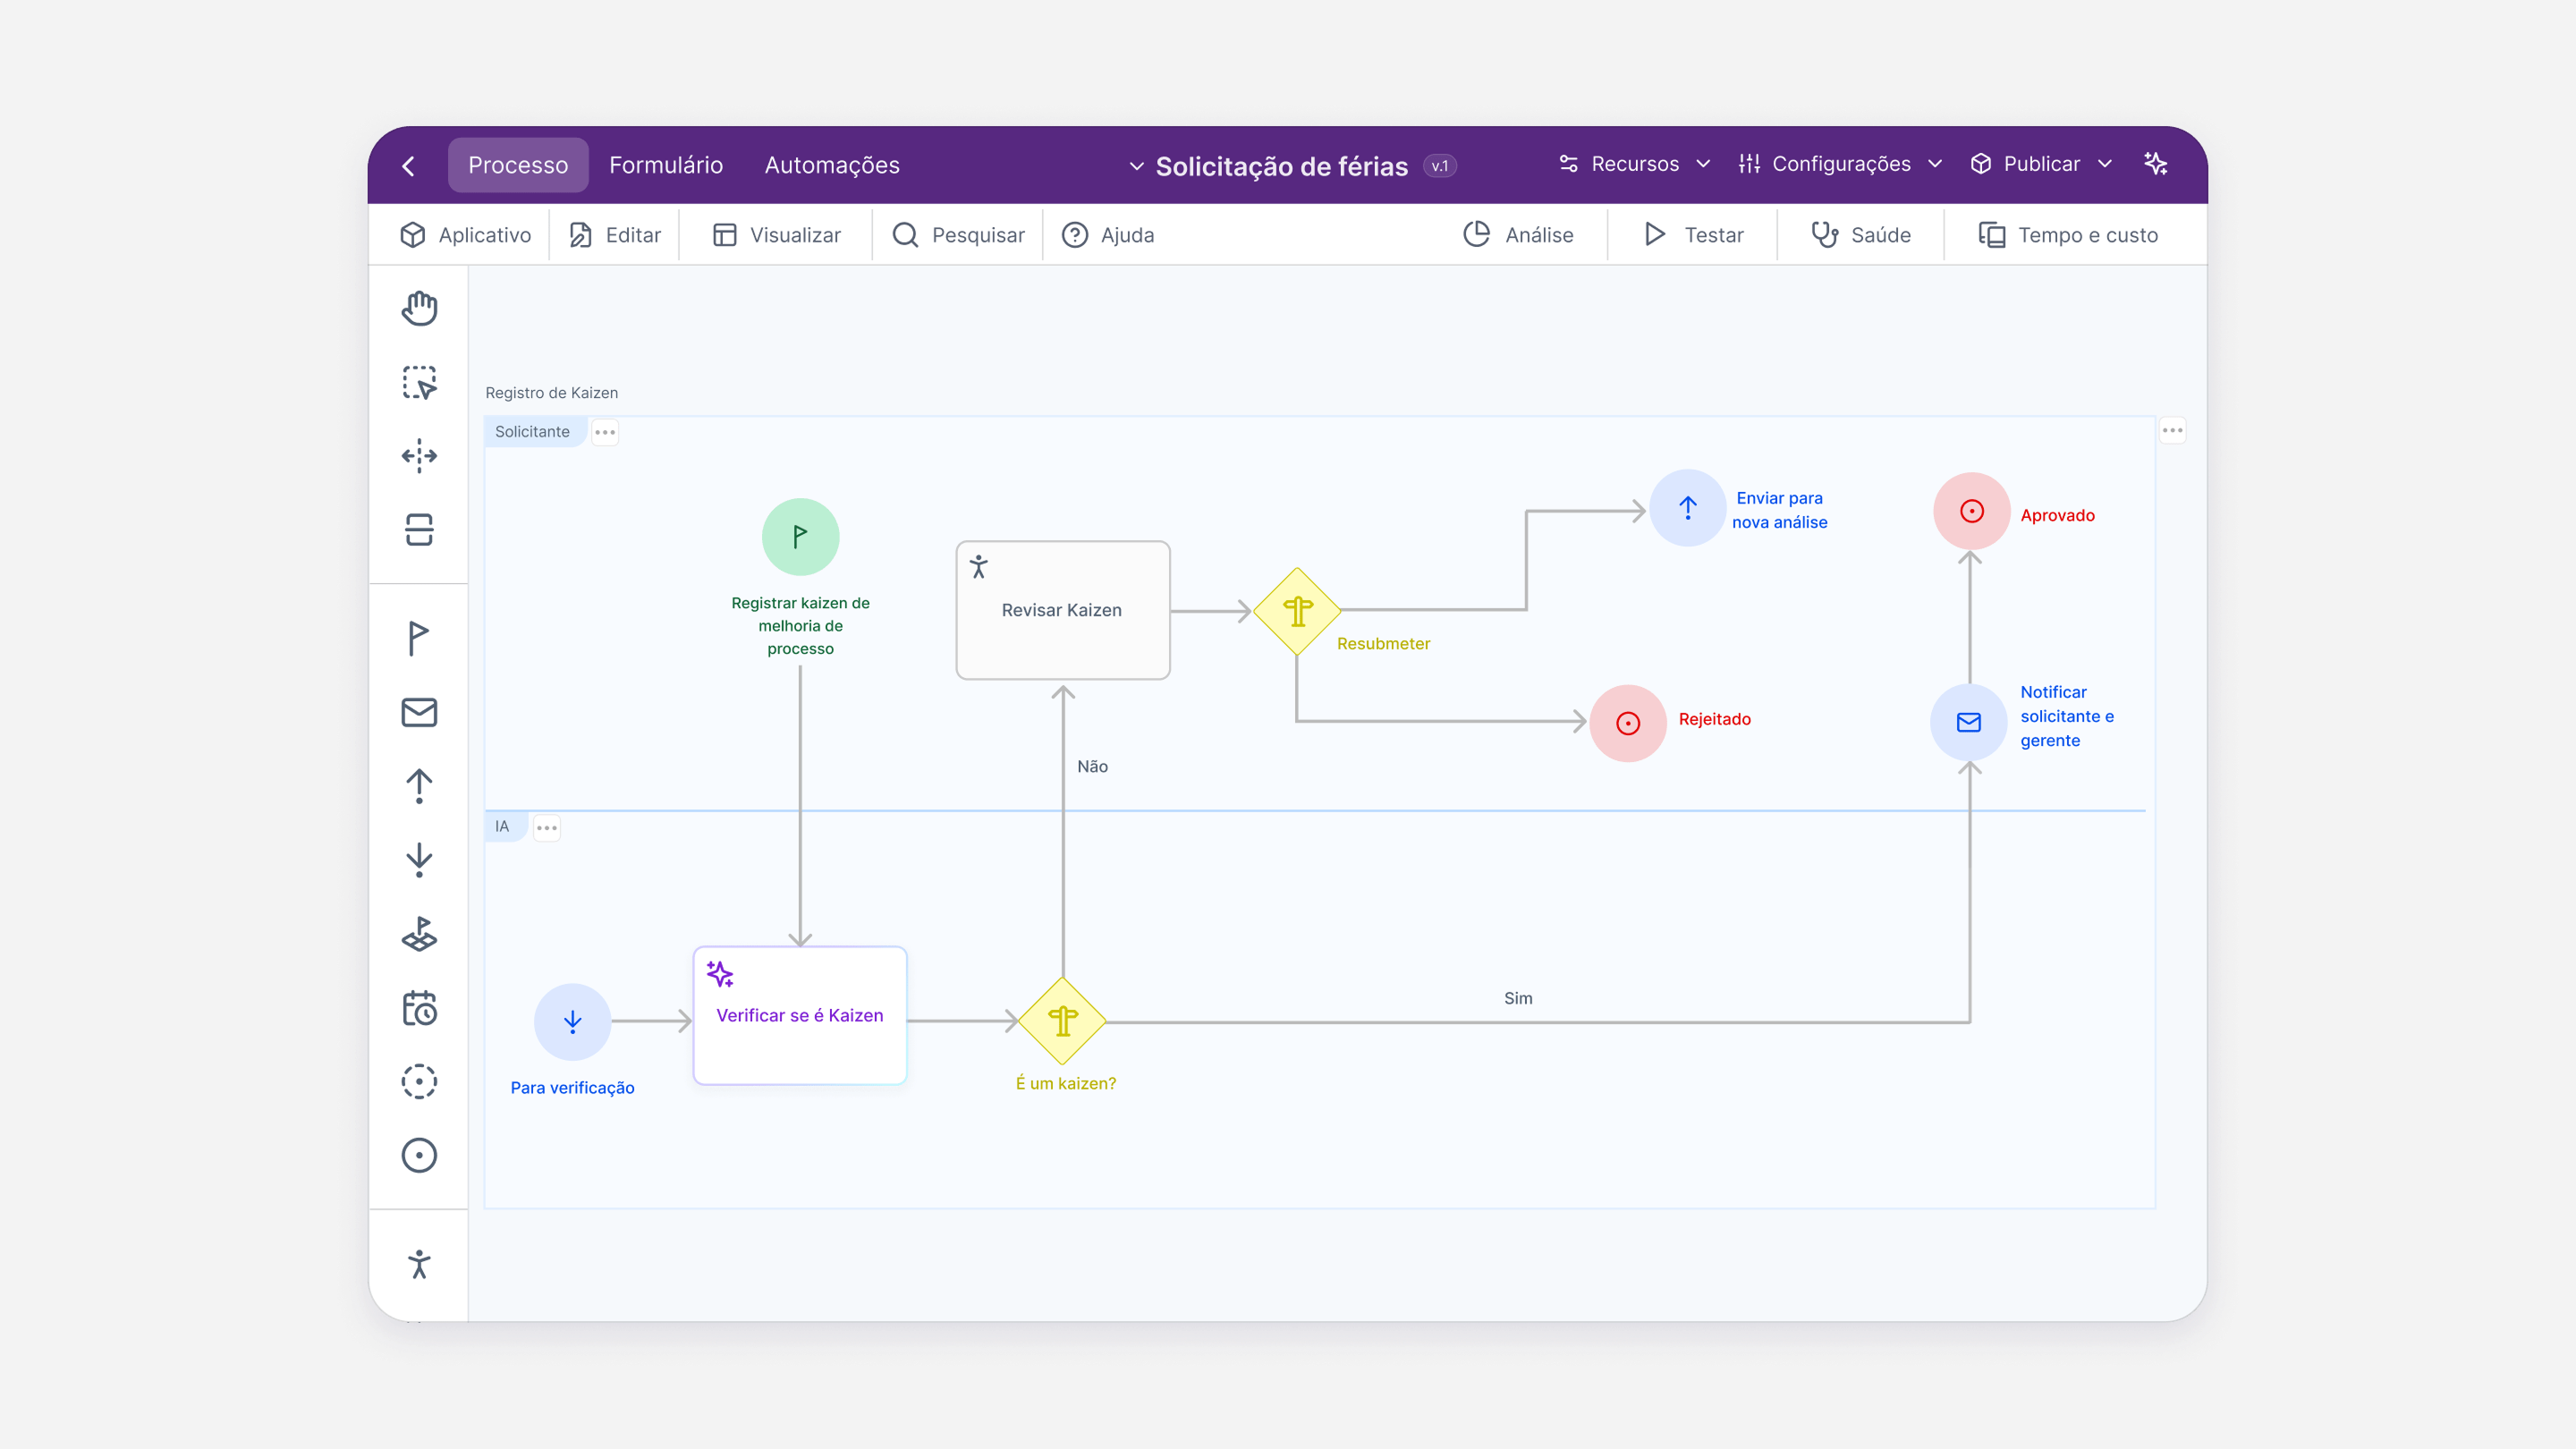Open the Aplicativo menu
The image size is (2576, 1449).
pos(466,235)
